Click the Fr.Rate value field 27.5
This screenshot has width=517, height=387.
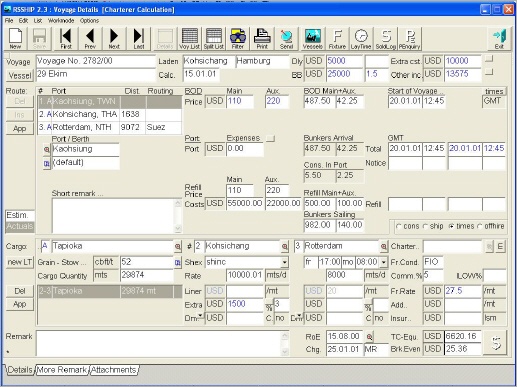tap(463, 291)
